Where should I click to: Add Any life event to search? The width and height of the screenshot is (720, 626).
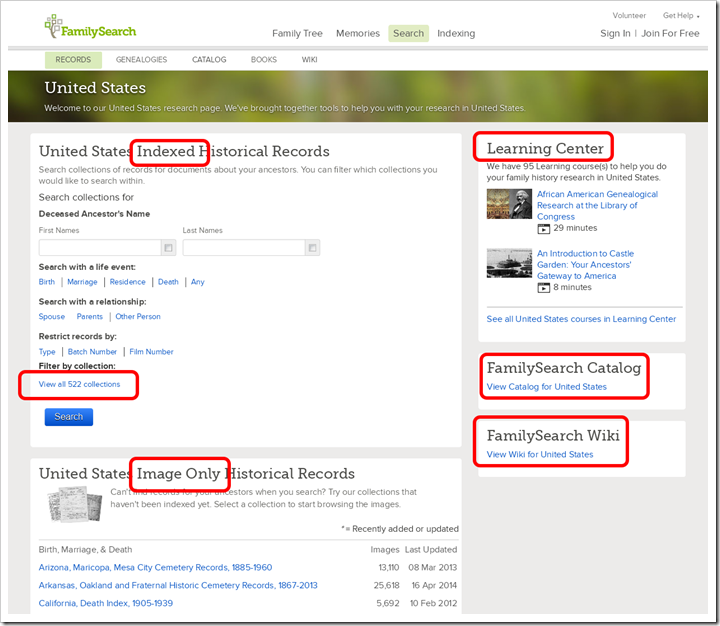197,282
